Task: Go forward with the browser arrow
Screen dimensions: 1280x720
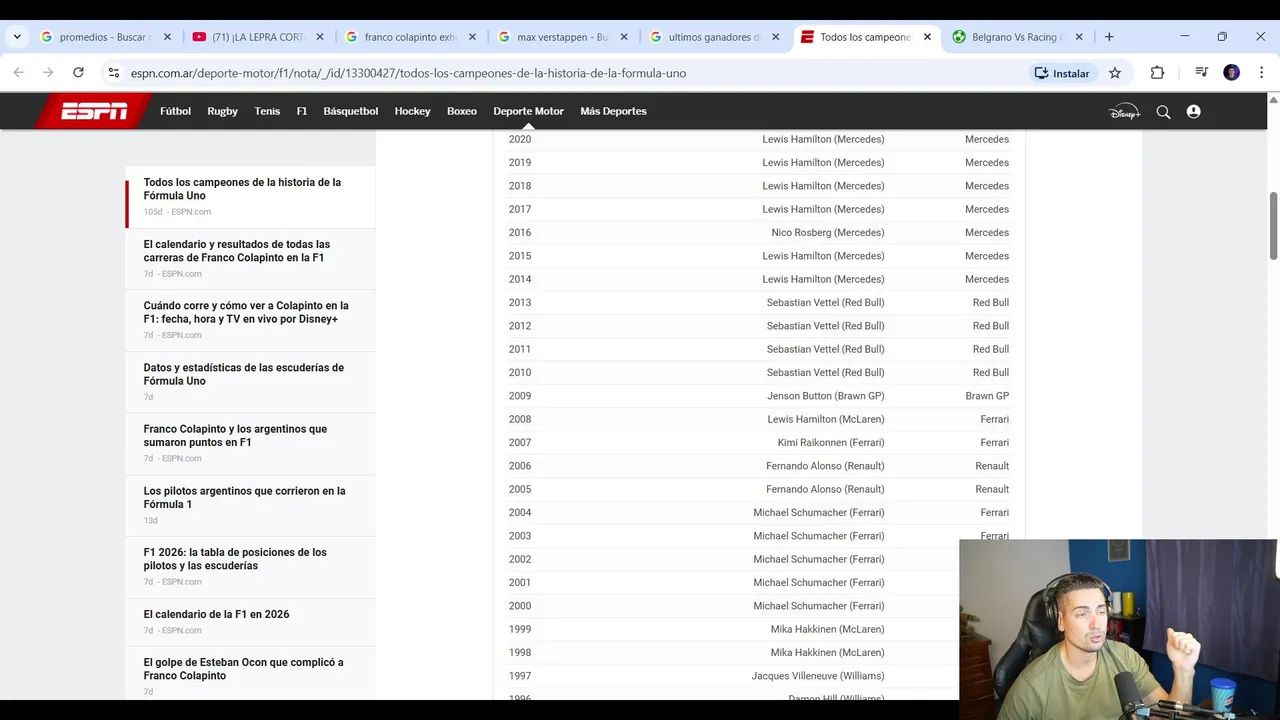Action: (48, 73)
